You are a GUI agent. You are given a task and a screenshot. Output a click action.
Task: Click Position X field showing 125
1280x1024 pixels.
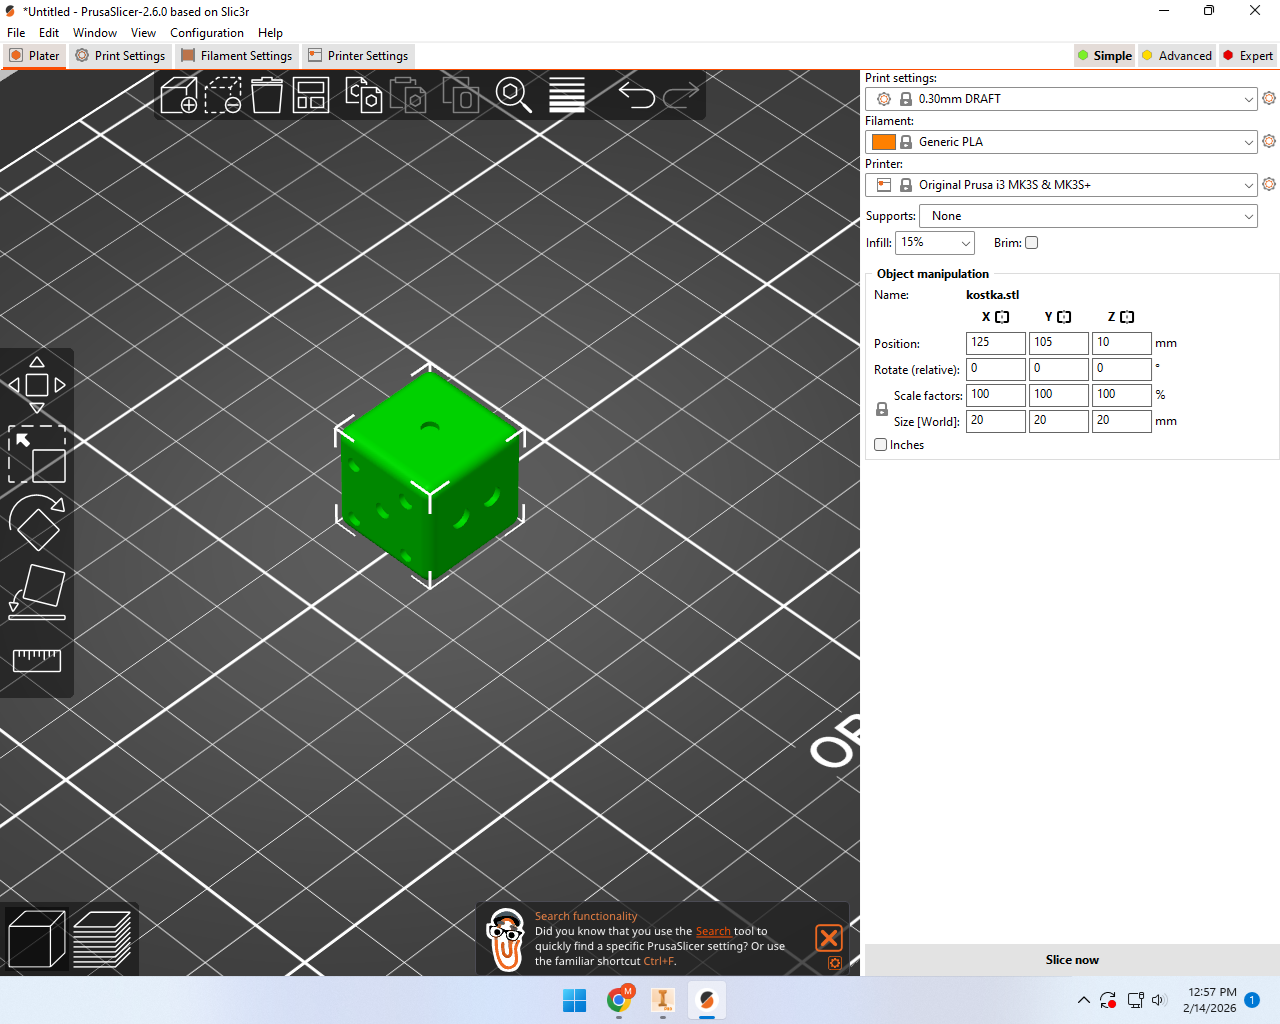(996, 343)
